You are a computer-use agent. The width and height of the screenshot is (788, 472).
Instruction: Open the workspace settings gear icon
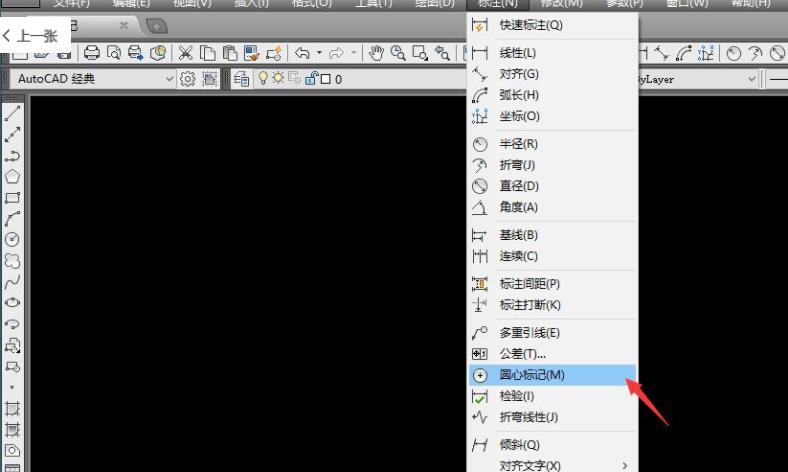[187, 79]
